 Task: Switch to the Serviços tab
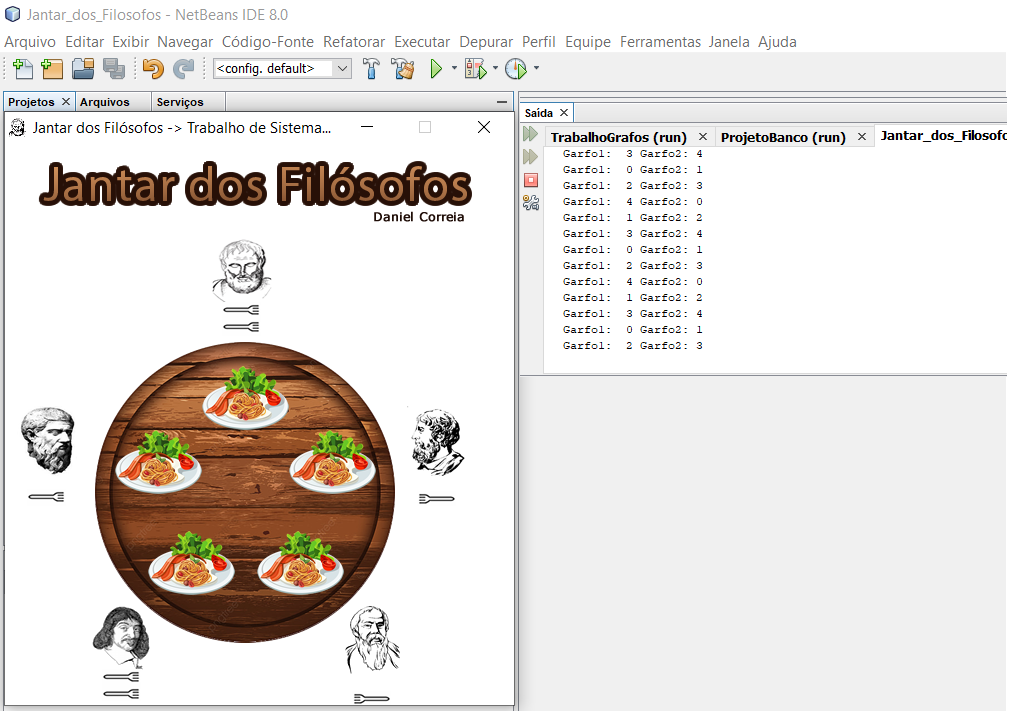[180, 102]
